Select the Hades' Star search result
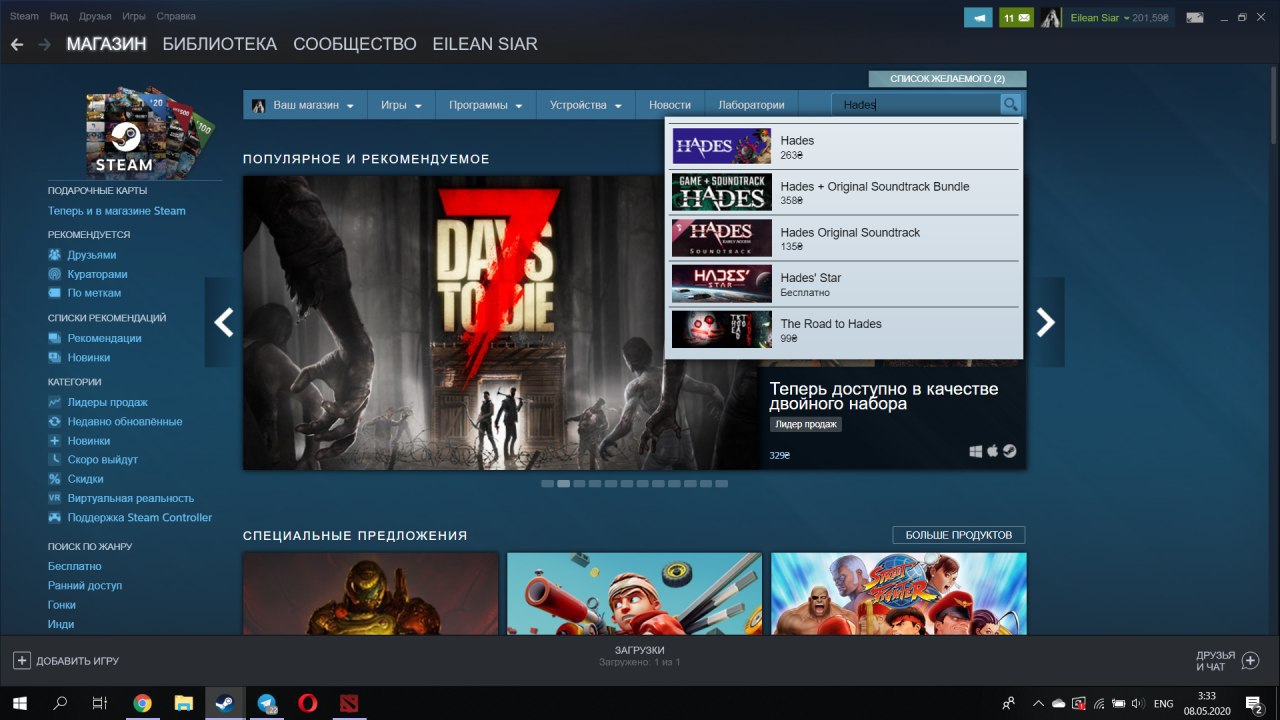The height and width of the screenshot is (720, 1280). tap(844, 285)
